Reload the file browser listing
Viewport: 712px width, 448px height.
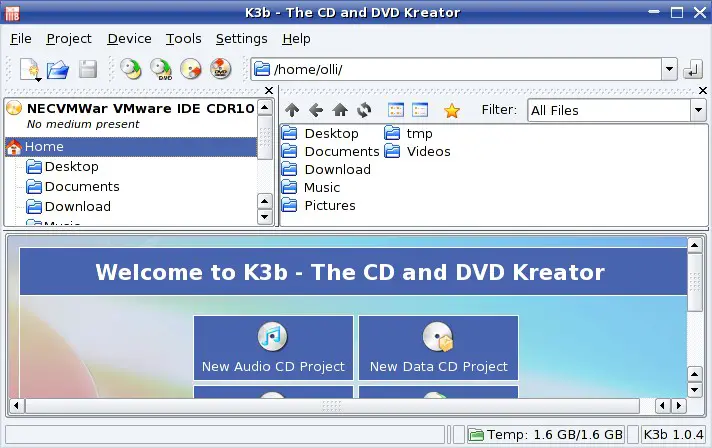coord(364,110)
